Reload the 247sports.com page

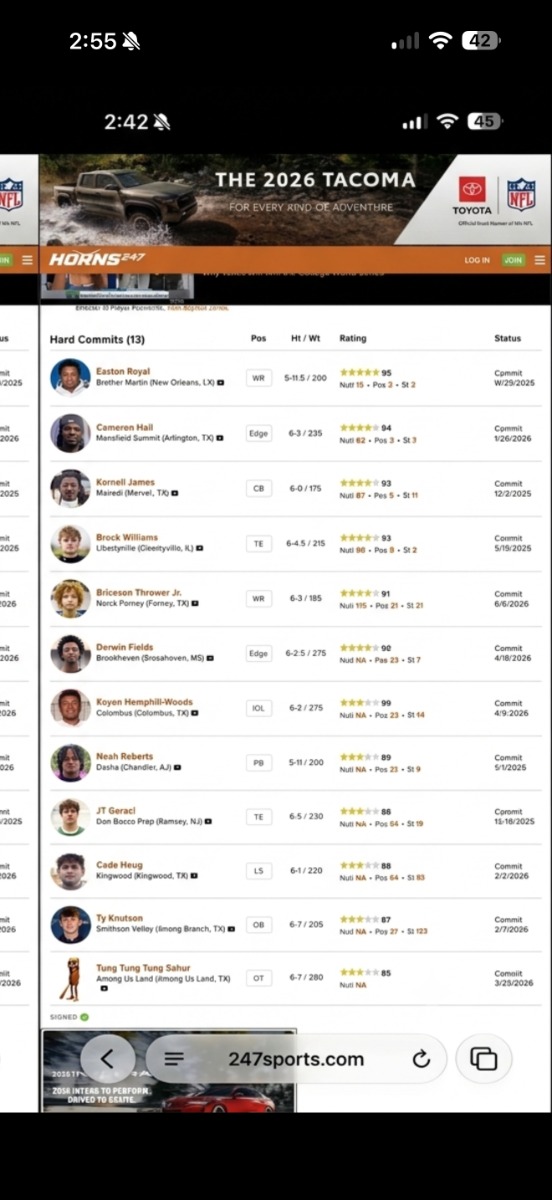421,1059
